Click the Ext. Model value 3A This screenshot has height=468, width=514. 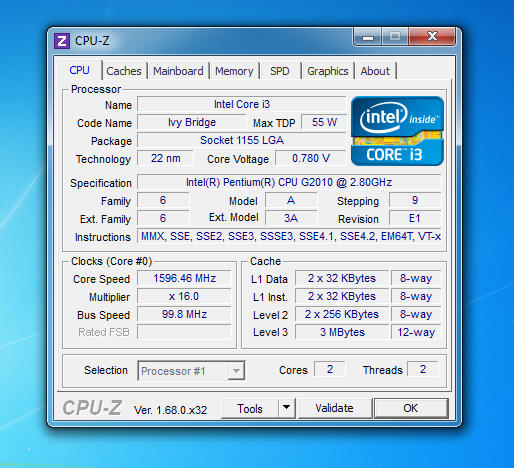tap(291, 218)
